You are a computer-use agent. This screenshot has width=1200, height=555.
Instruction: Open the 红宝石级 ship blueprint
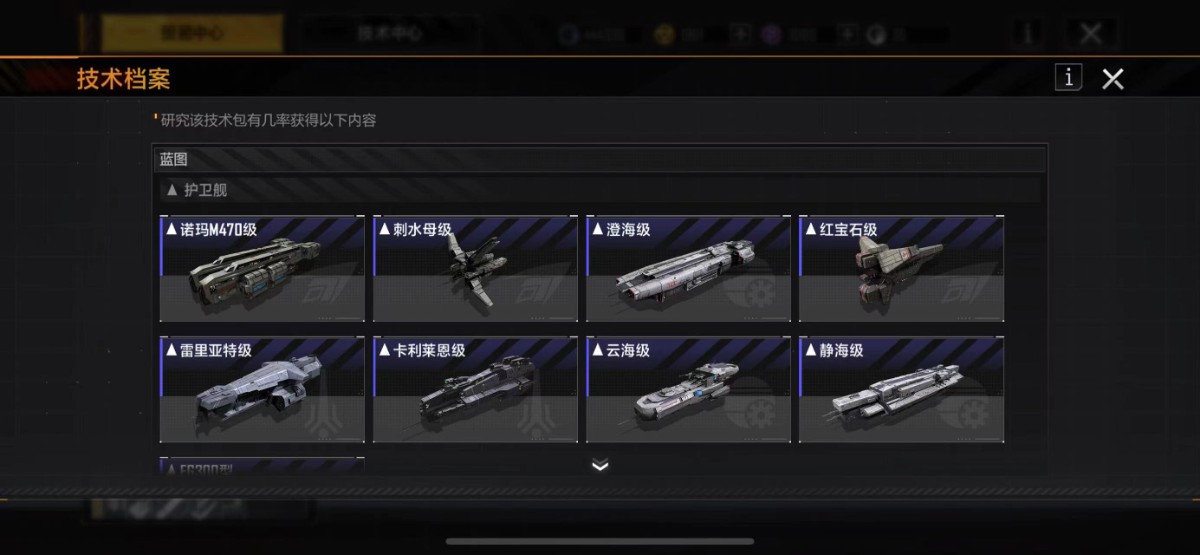pos(901,268)
